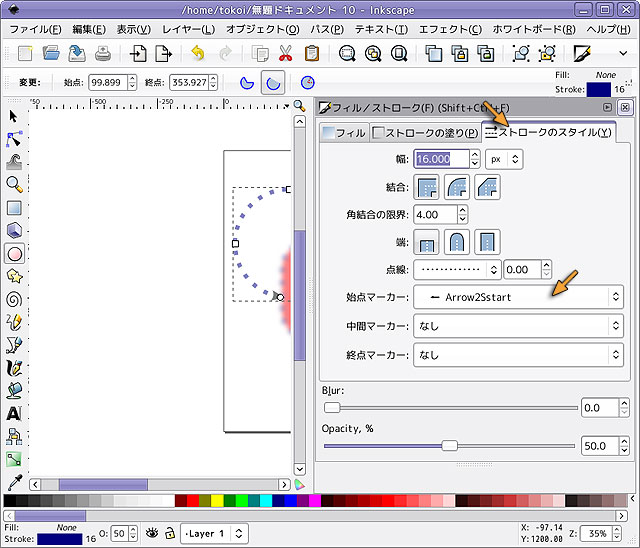Open the ストロークの塗り tab
The image size is (640, 548).
click(425, 133)
